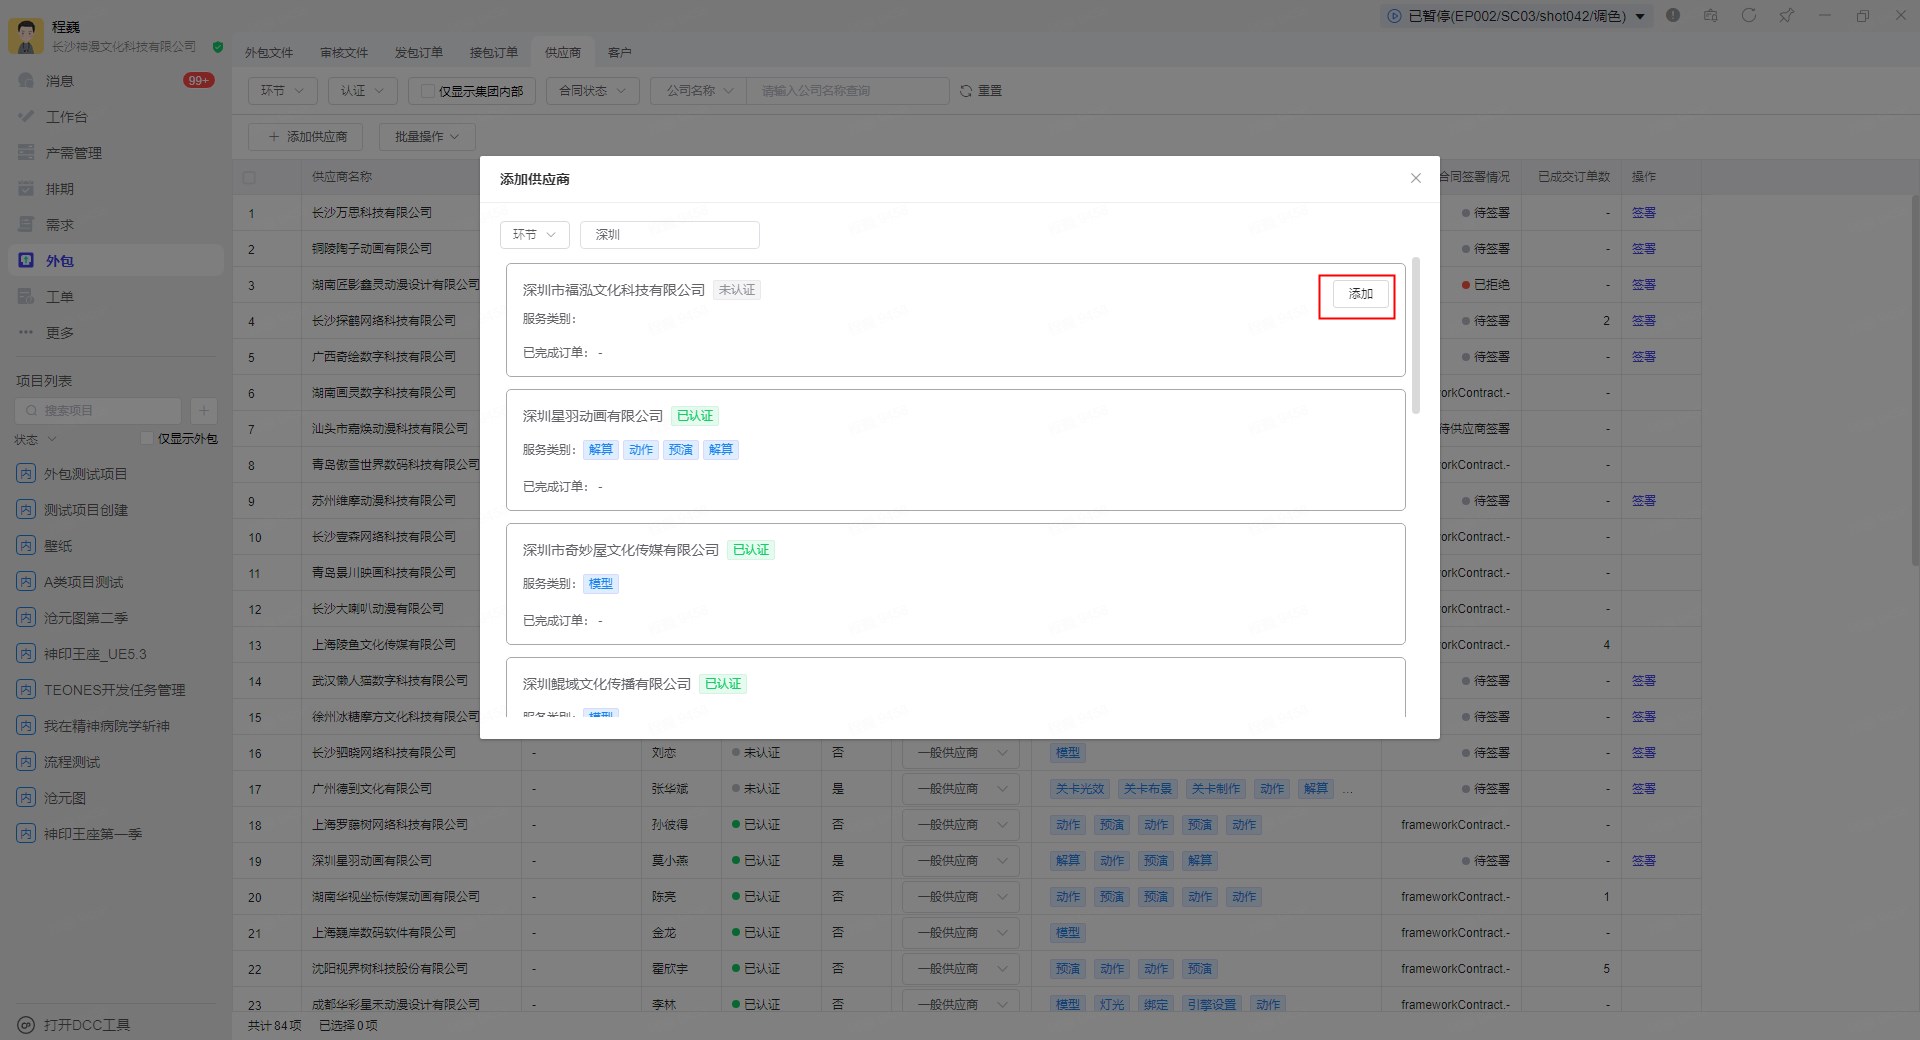Click the supplier search field containing 深圳
Screen dimensions: 1920x1040
[670, 235]
